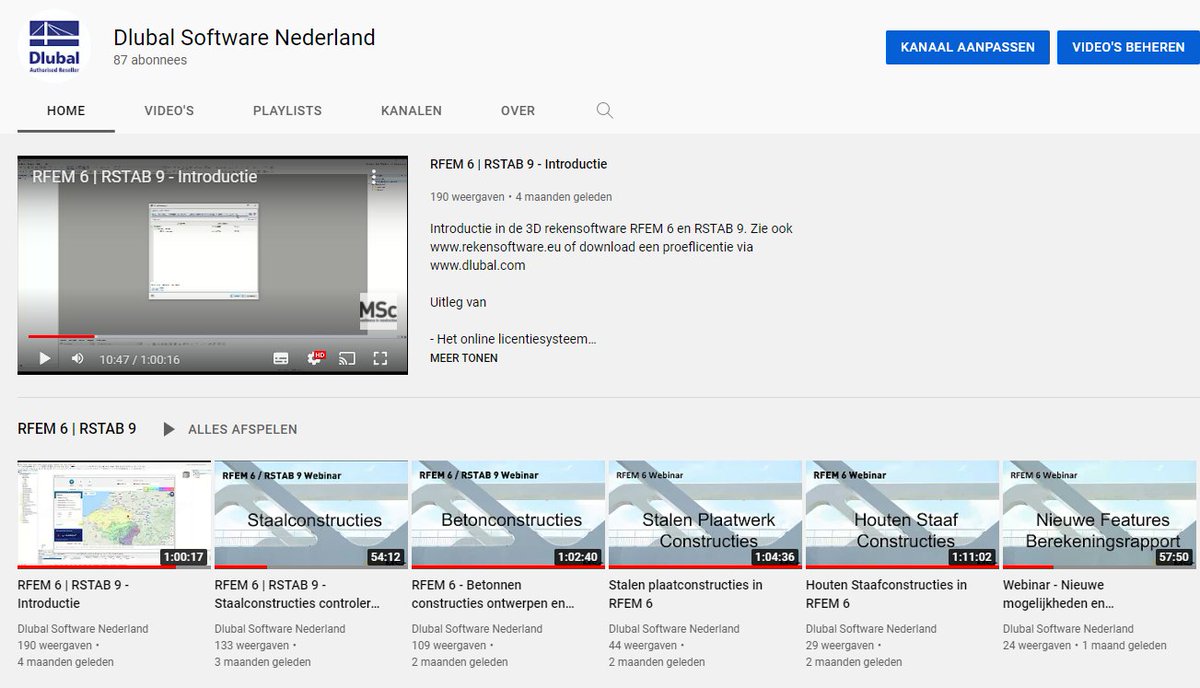Open the RFEM 6 | RSTAB 9 playlist heading
1200x688 pixels.
tap(77, 429)
